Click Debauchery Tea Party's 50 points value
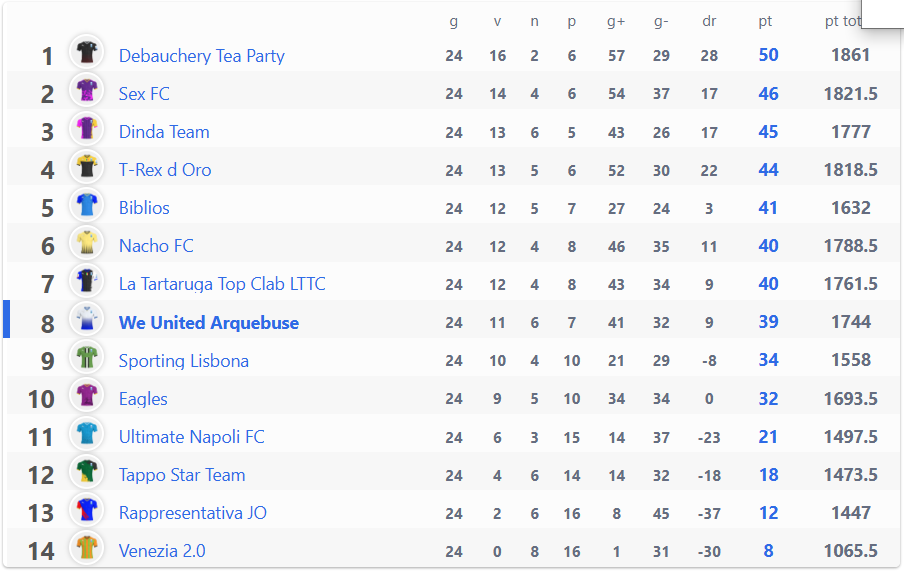Image resolution: width=904 pixels, height=571 pixels. point(769,55)
